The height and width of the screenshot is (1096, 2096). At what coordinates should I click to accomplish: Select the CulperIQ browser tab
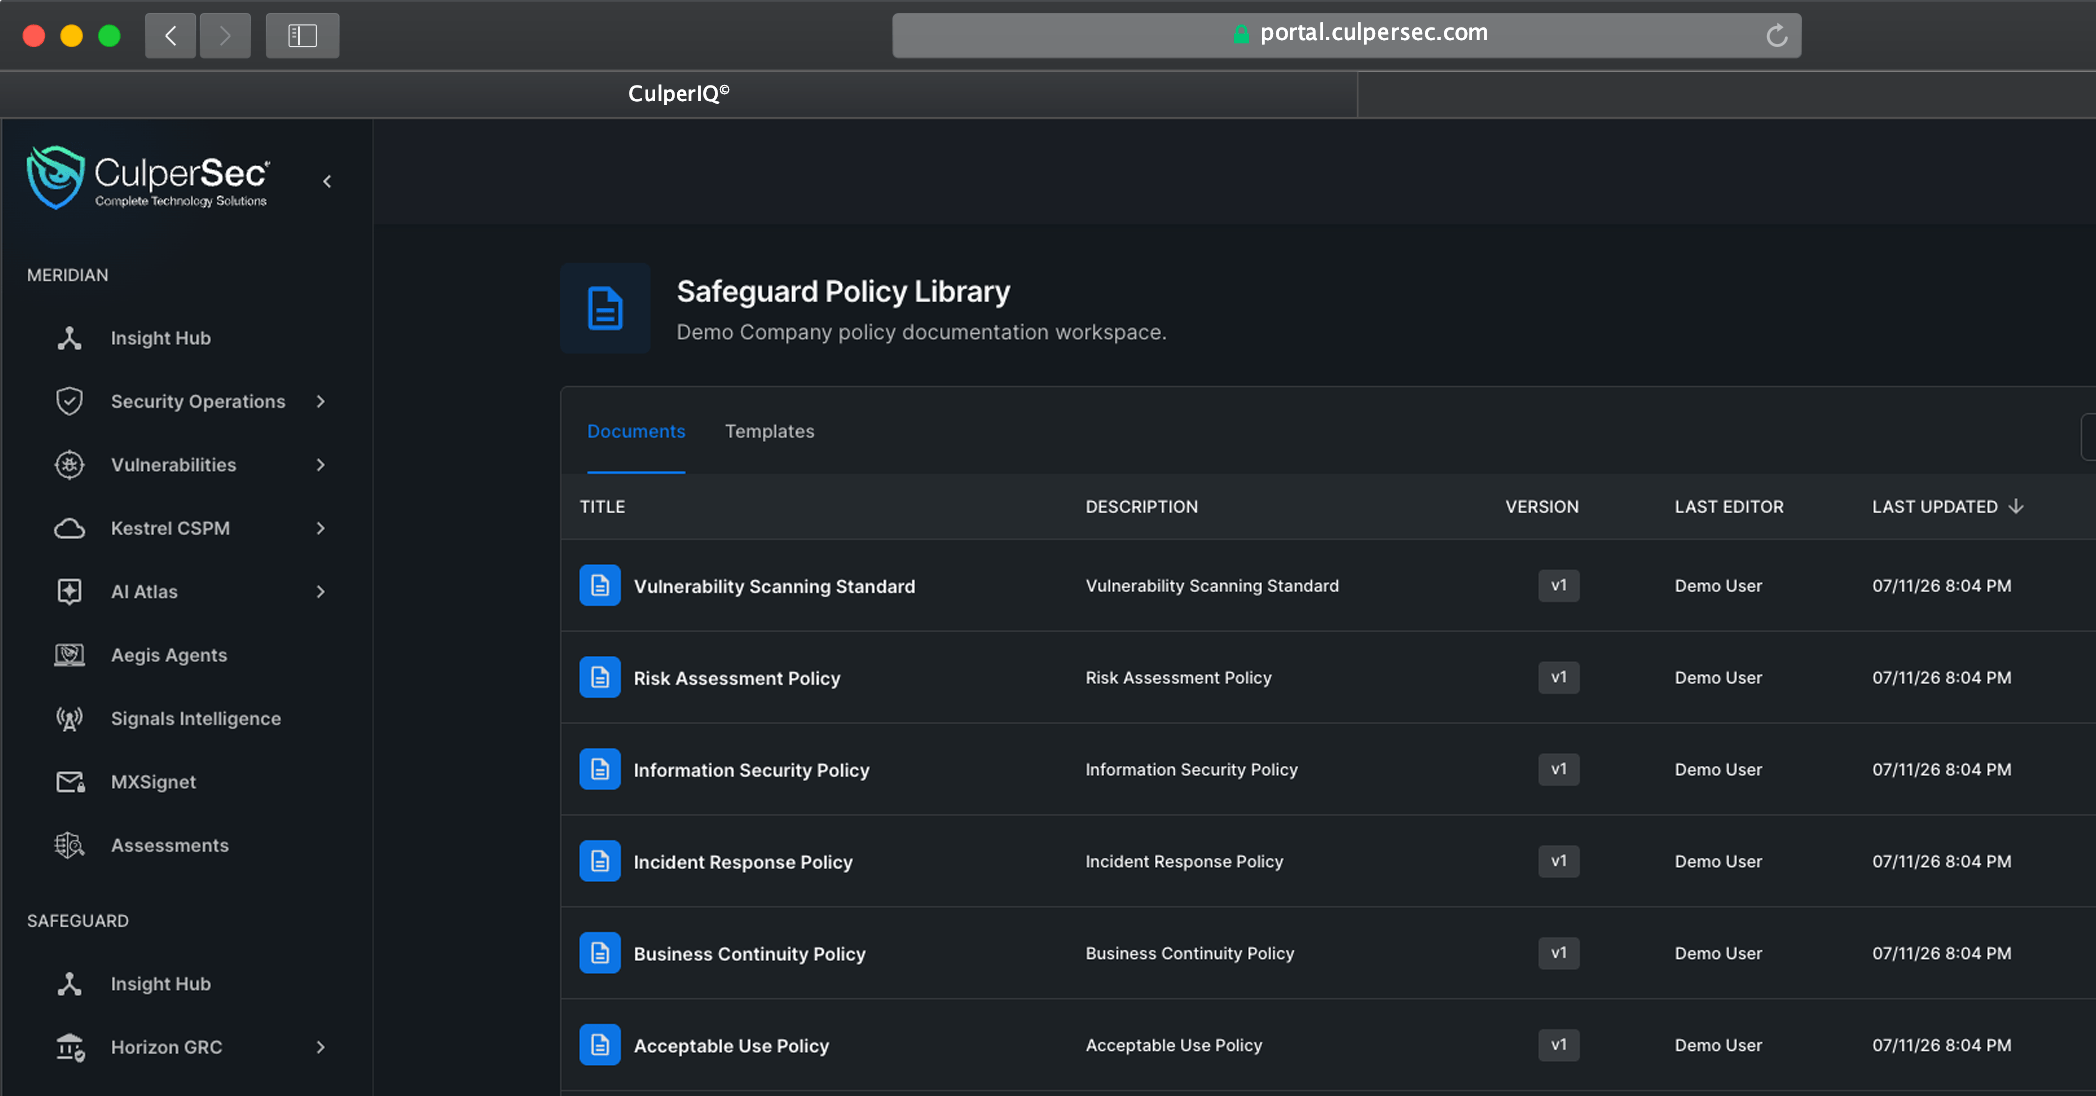pyautogui.click(x=679, y=94)
